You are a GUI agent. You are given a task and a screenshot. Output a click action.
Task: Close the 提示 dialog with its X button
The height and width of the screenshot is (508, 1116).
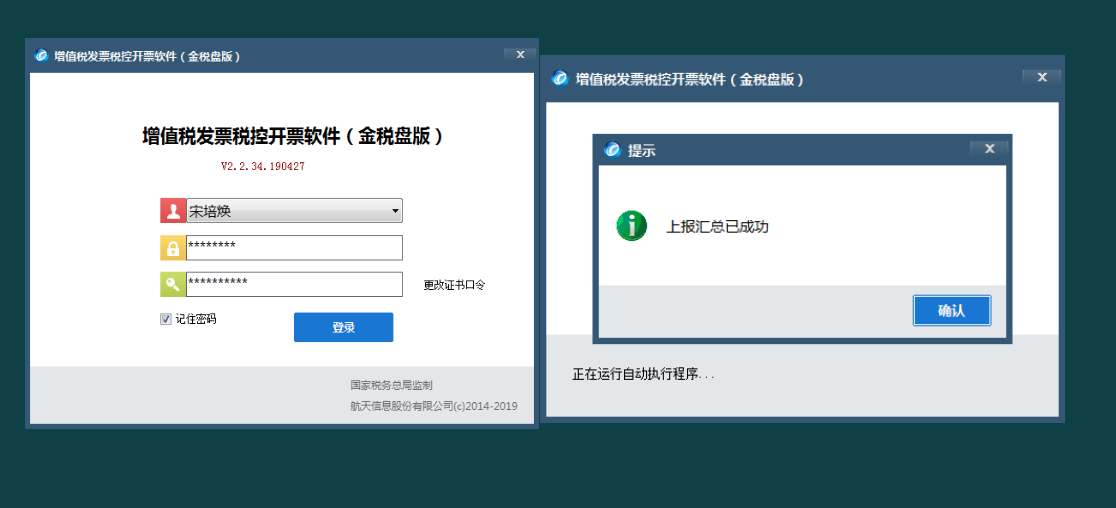point(989,149)
